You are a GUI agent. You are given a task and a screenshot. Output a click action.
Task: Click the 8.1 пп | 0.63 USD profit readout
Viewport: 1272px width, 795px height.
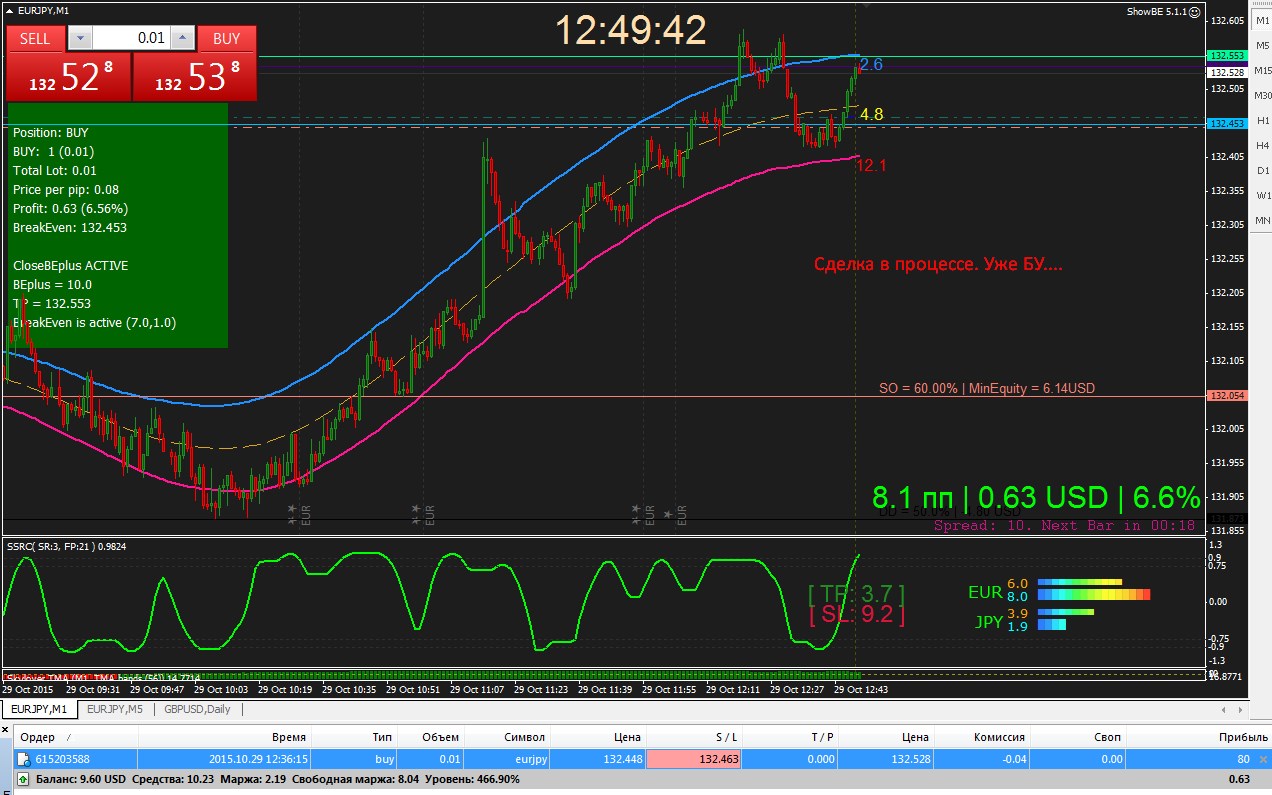(x=1035, y=497)
